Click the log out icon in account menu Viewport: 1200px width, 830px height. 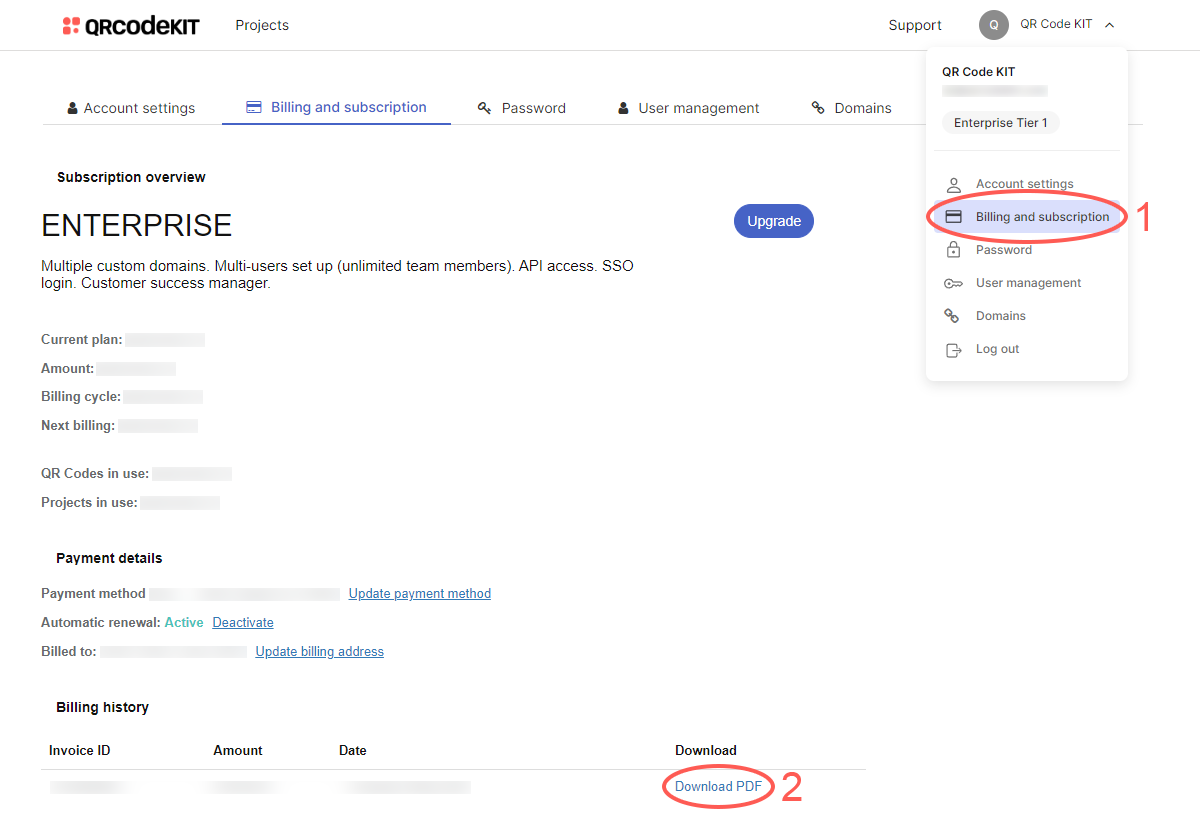point(954,349)
